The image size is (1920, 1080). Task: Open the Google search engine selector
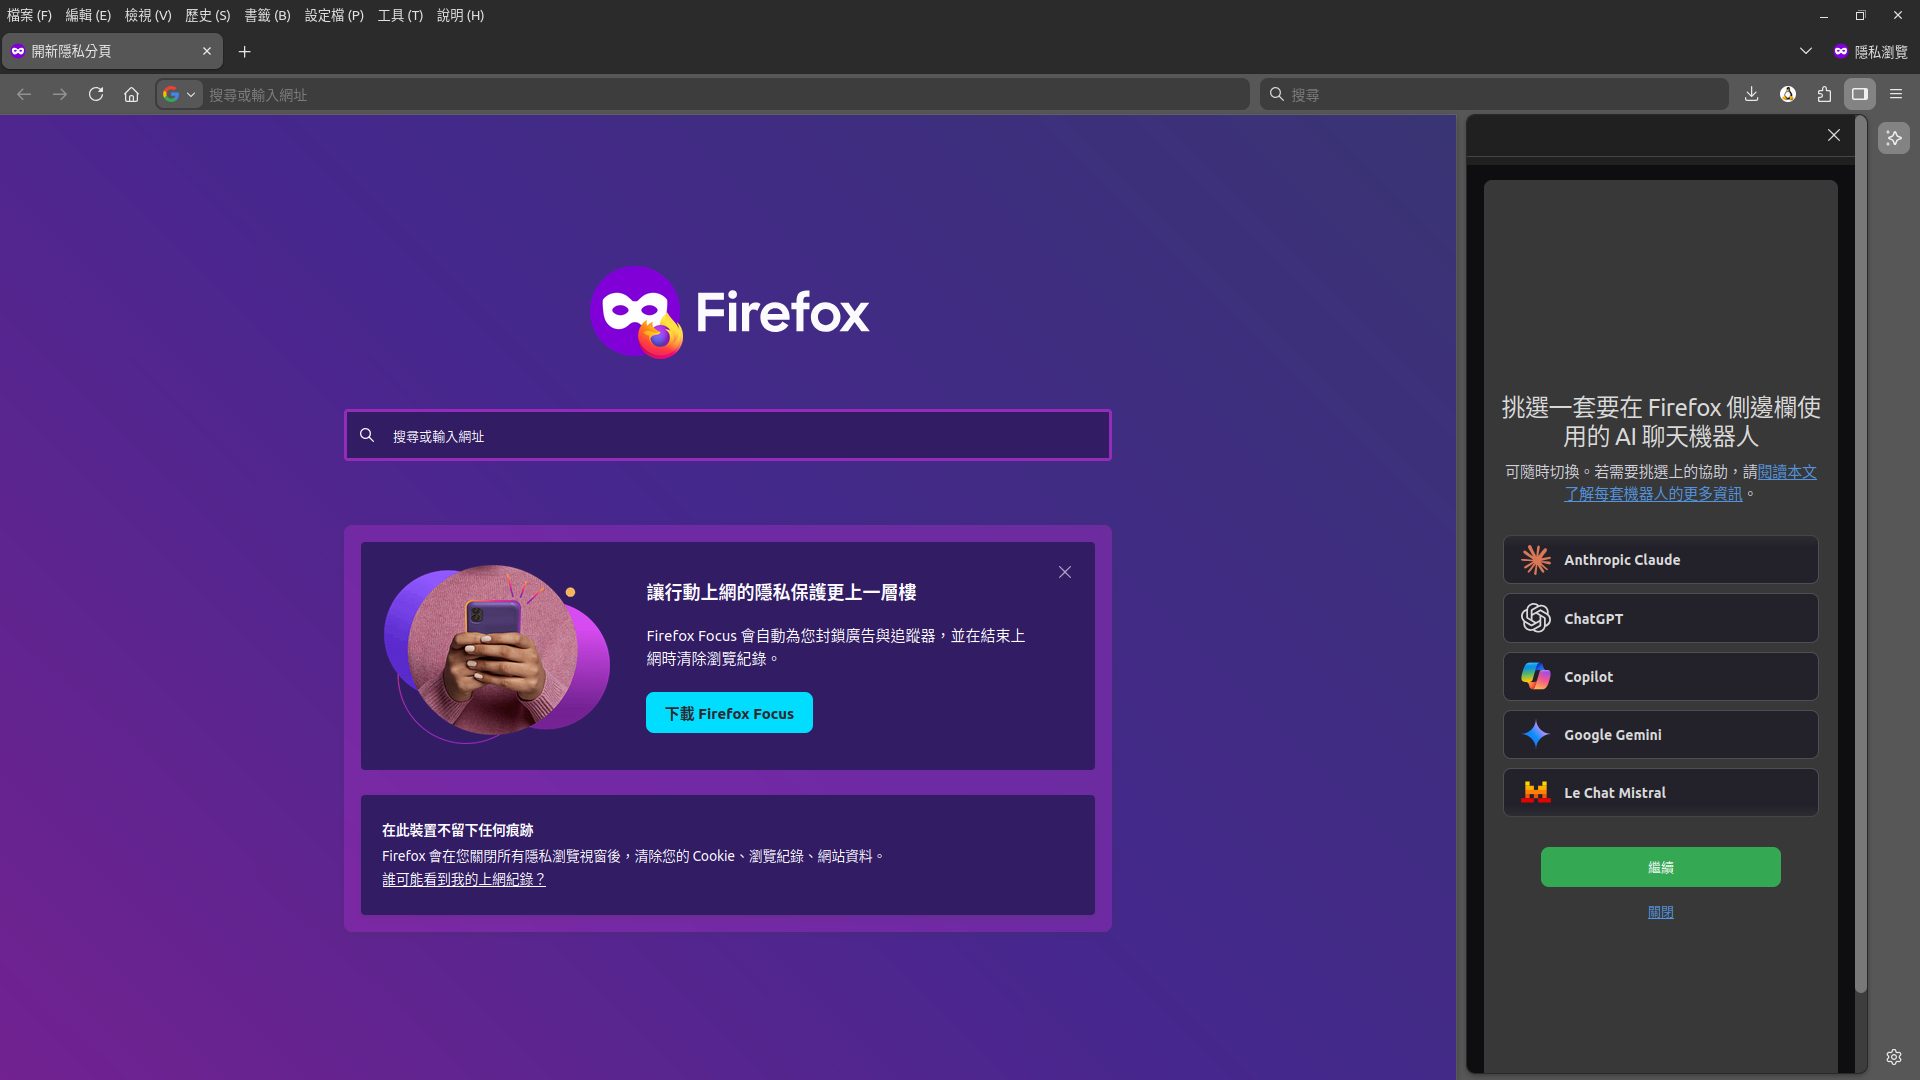(180, 94)
